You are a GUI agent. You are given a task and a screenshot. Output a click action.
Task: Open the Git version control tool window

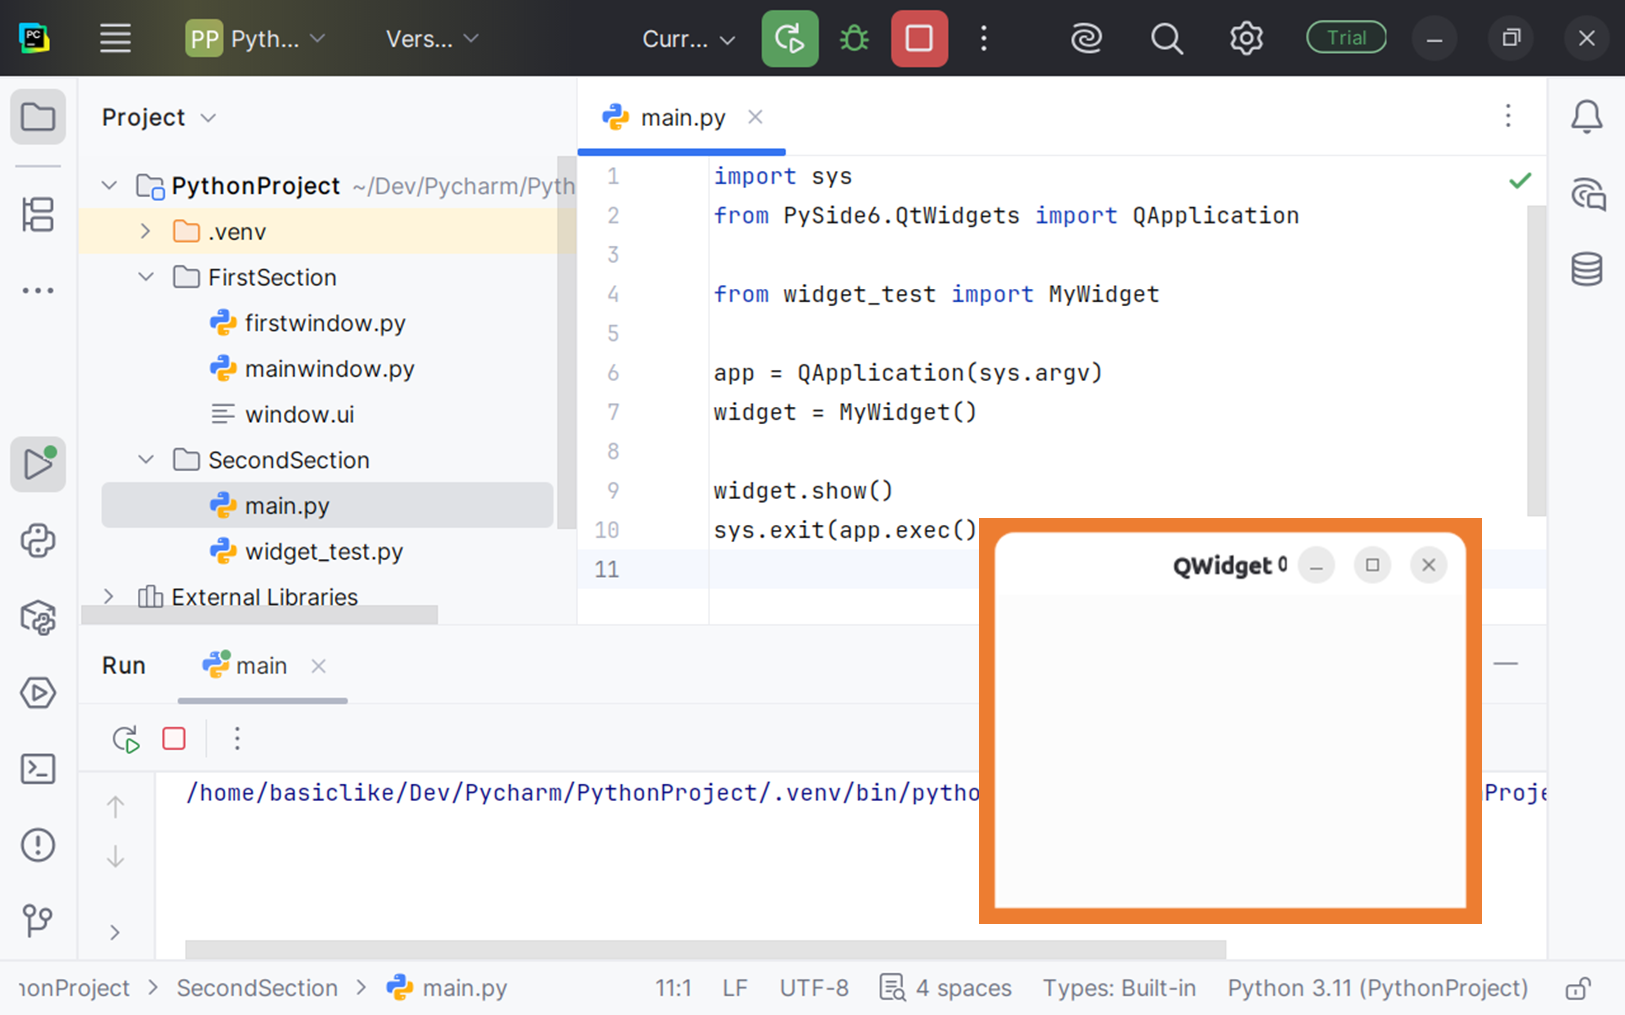click(x=38, y=920)
